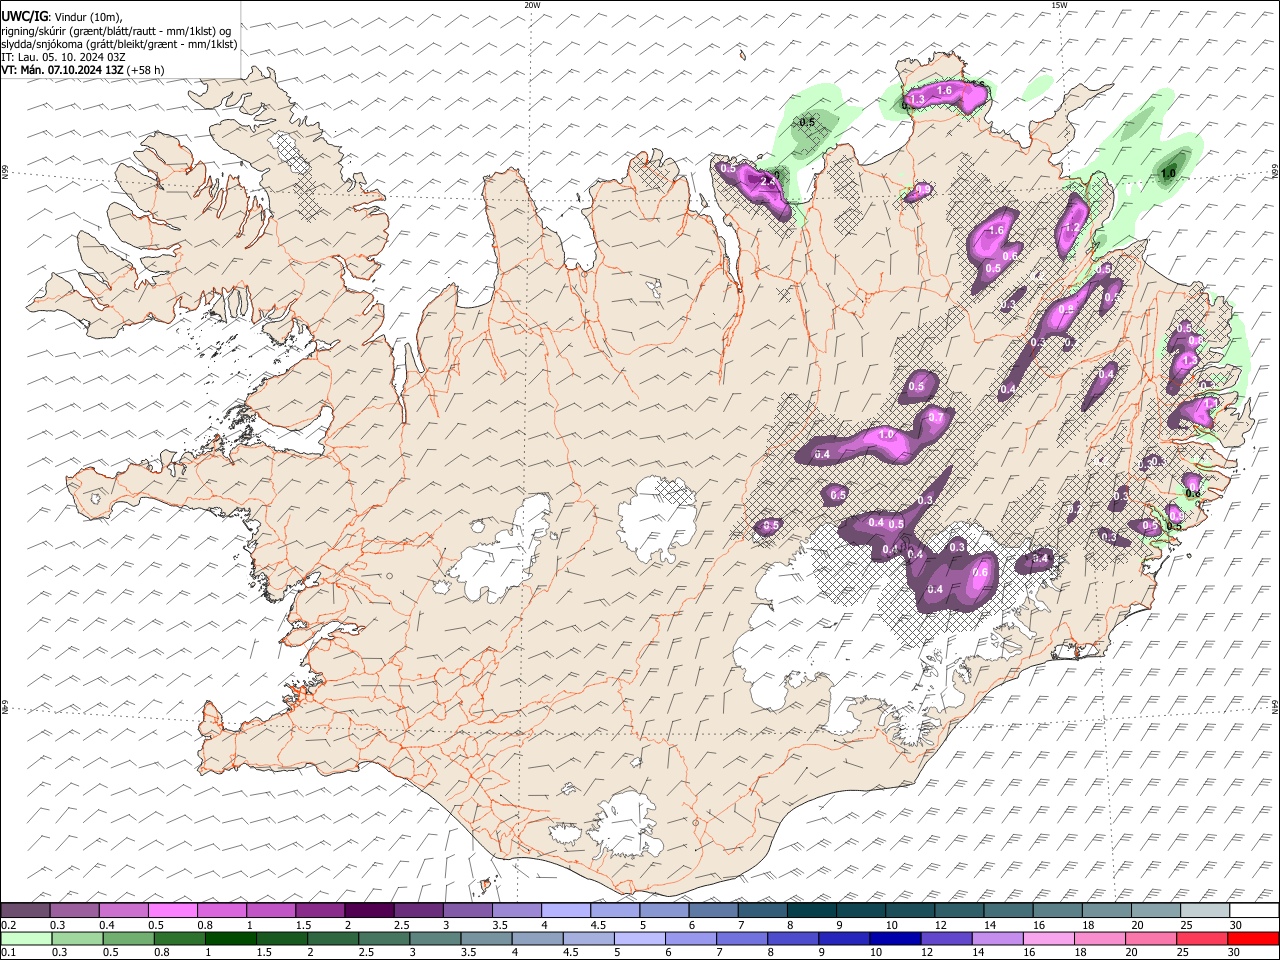The height and width of the screenshot is (960, 1280).
Task: Pick the top-scale swatch between 3 and 3.5
Action: point(467,910)
